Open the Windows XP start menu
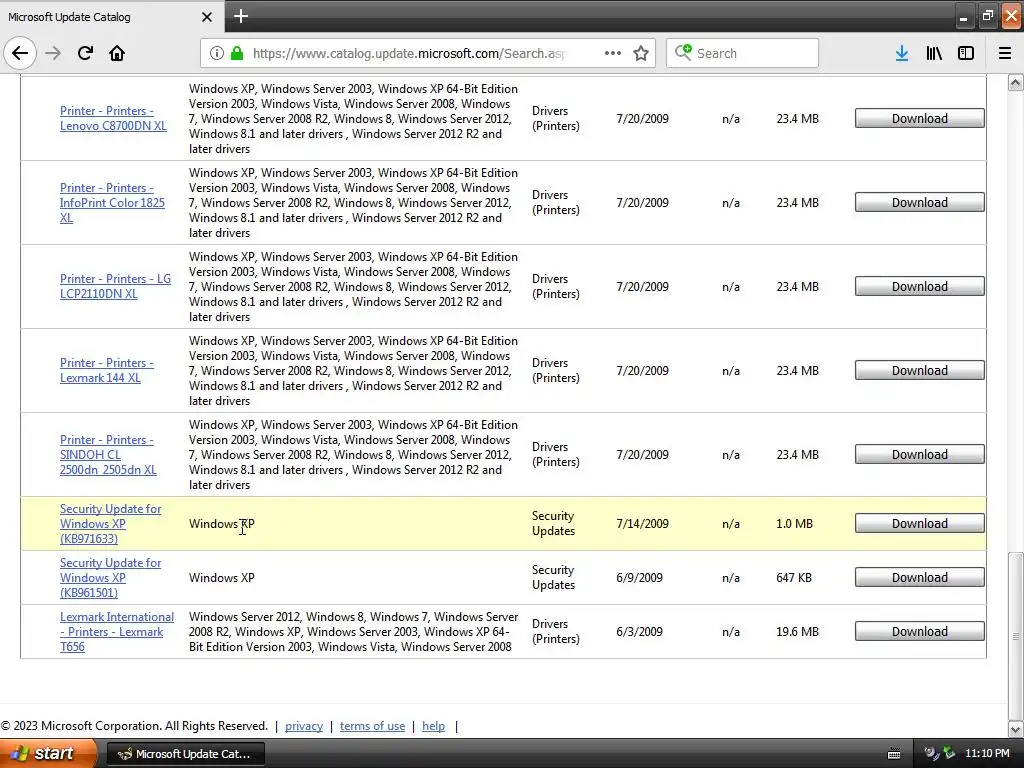 click(x=48, y=753)
